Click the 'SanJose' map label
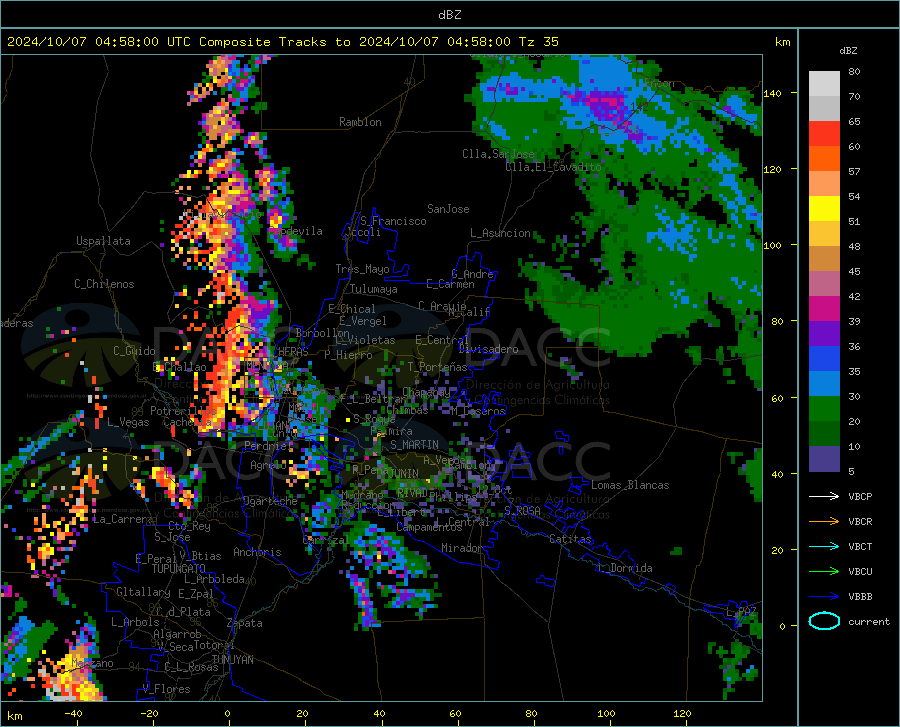This screenshot has width=900, height=727. click(448, 209)
